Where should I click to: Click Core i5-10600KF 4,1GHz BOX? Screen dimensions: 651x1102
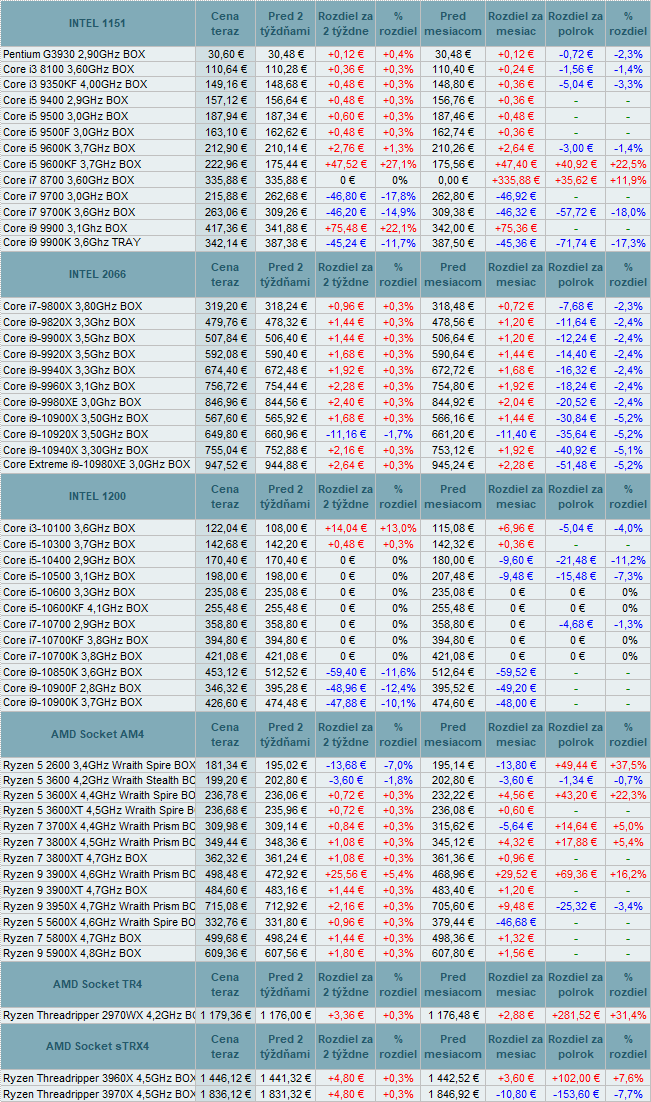pos(75,609)
